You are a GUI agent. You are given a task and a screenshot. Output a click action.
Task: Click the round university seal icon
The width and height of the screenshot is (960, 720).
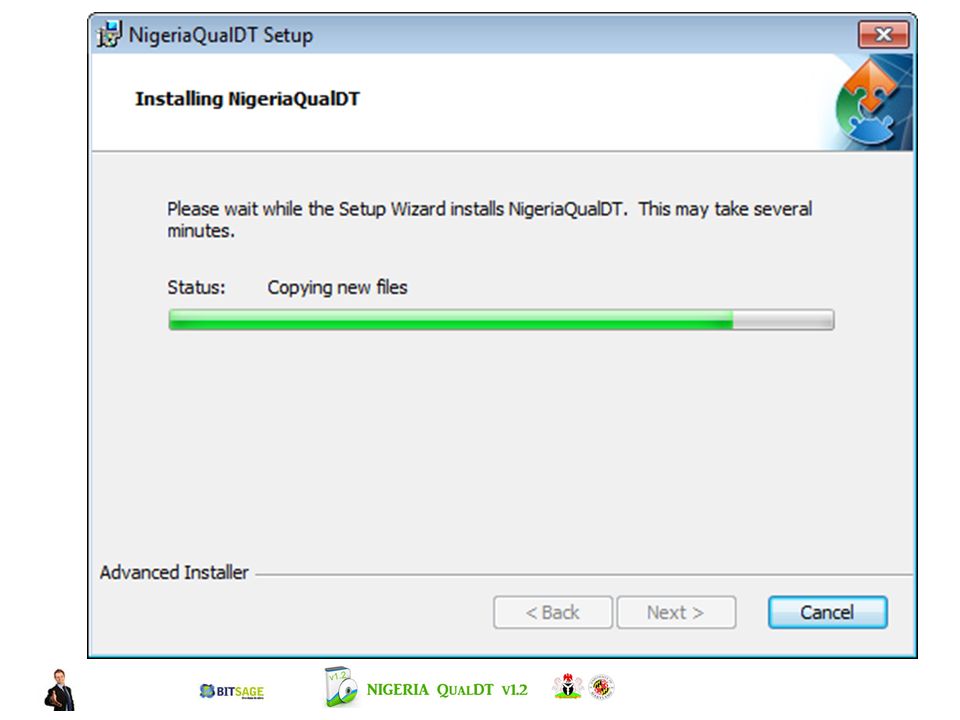click(601, 686)
